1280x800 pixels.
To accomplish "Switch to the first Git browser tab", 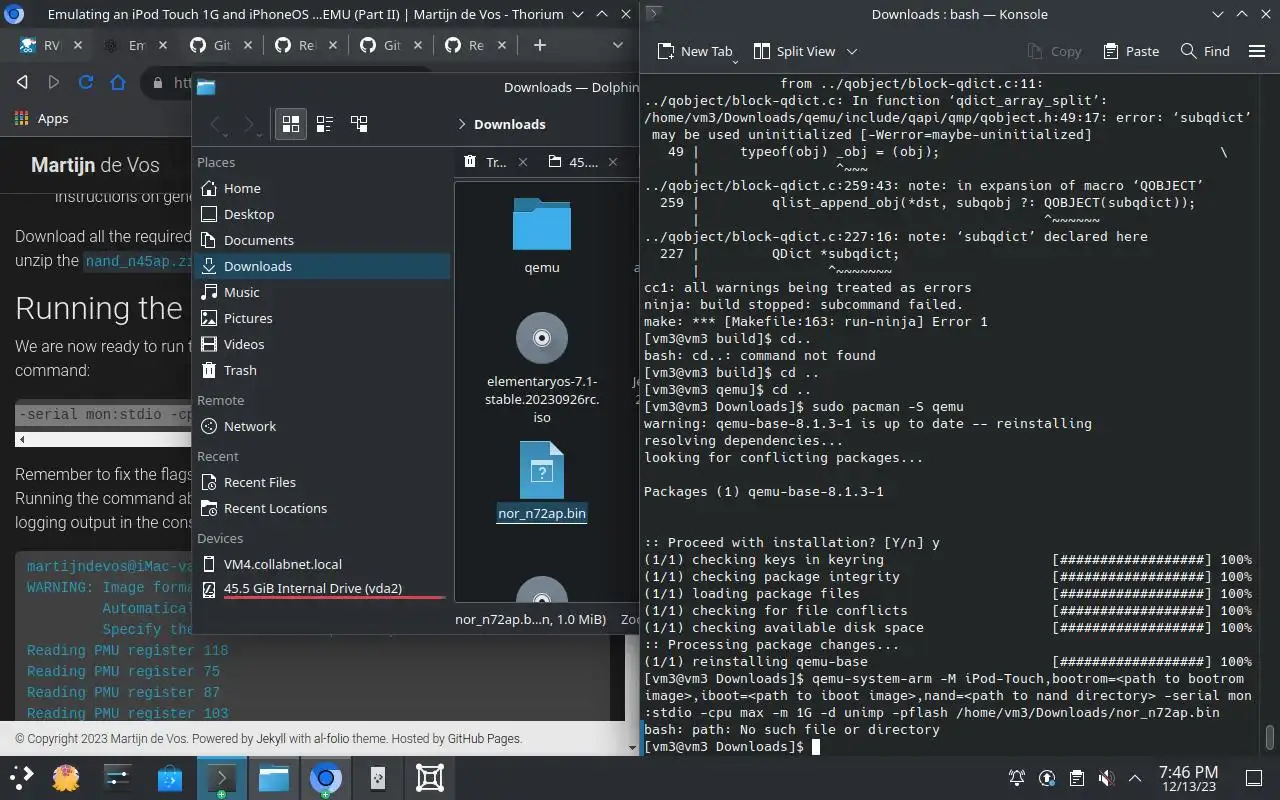I will coord(222,46).
